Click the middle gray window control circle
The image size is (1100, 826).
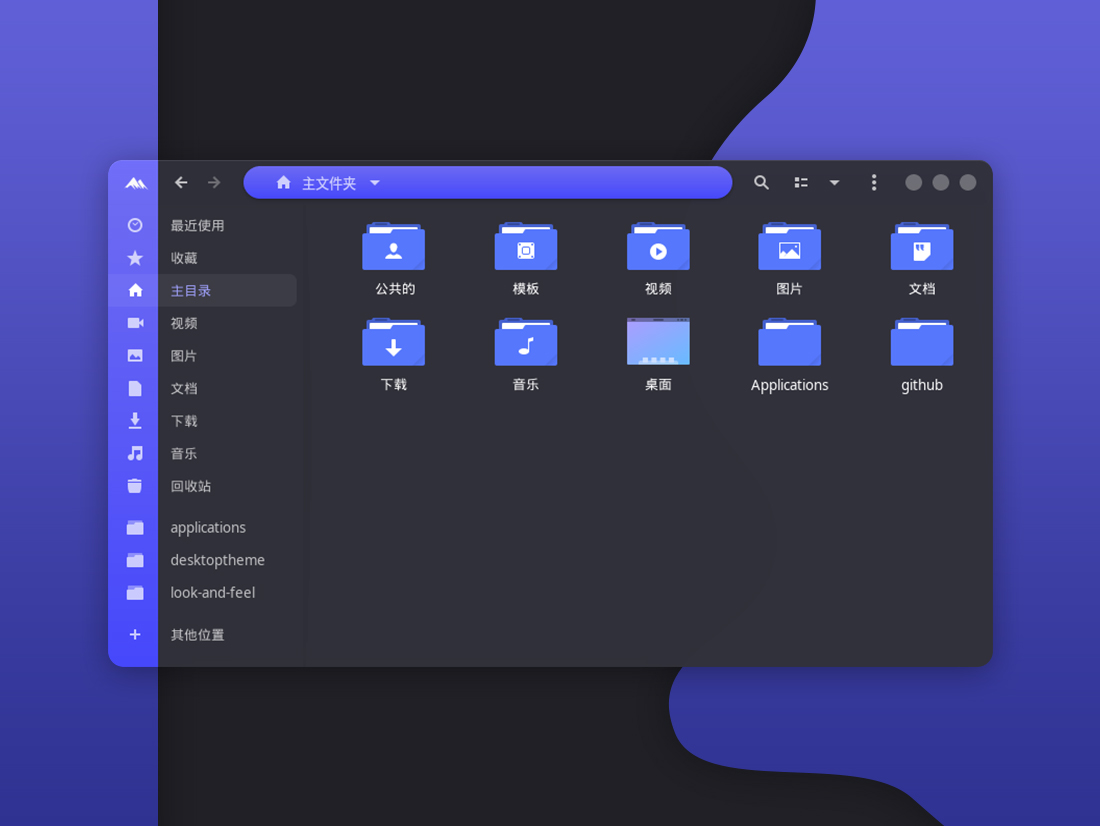[x=941, y=182]
